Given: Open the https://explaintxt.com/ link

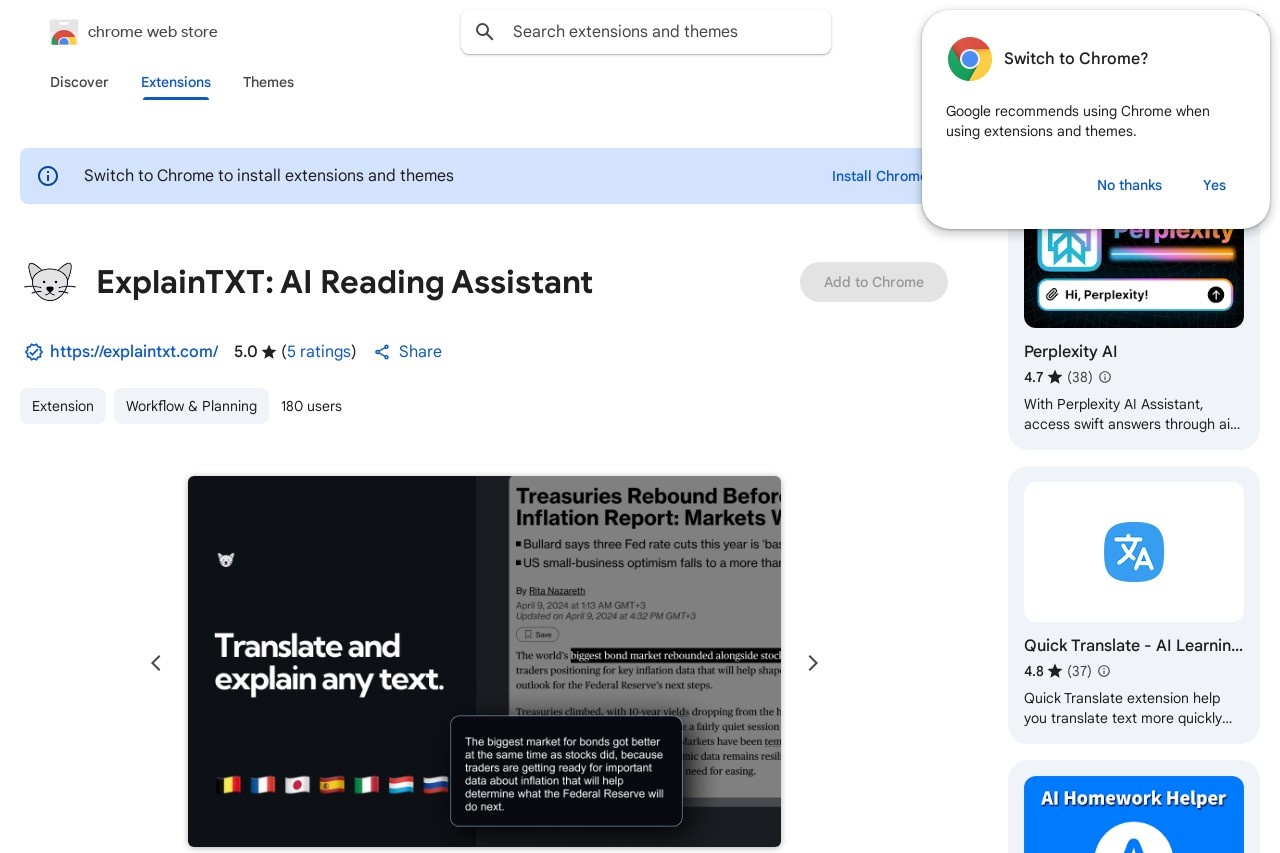Looking at the screenshot, I should click(x=134, y=352).
